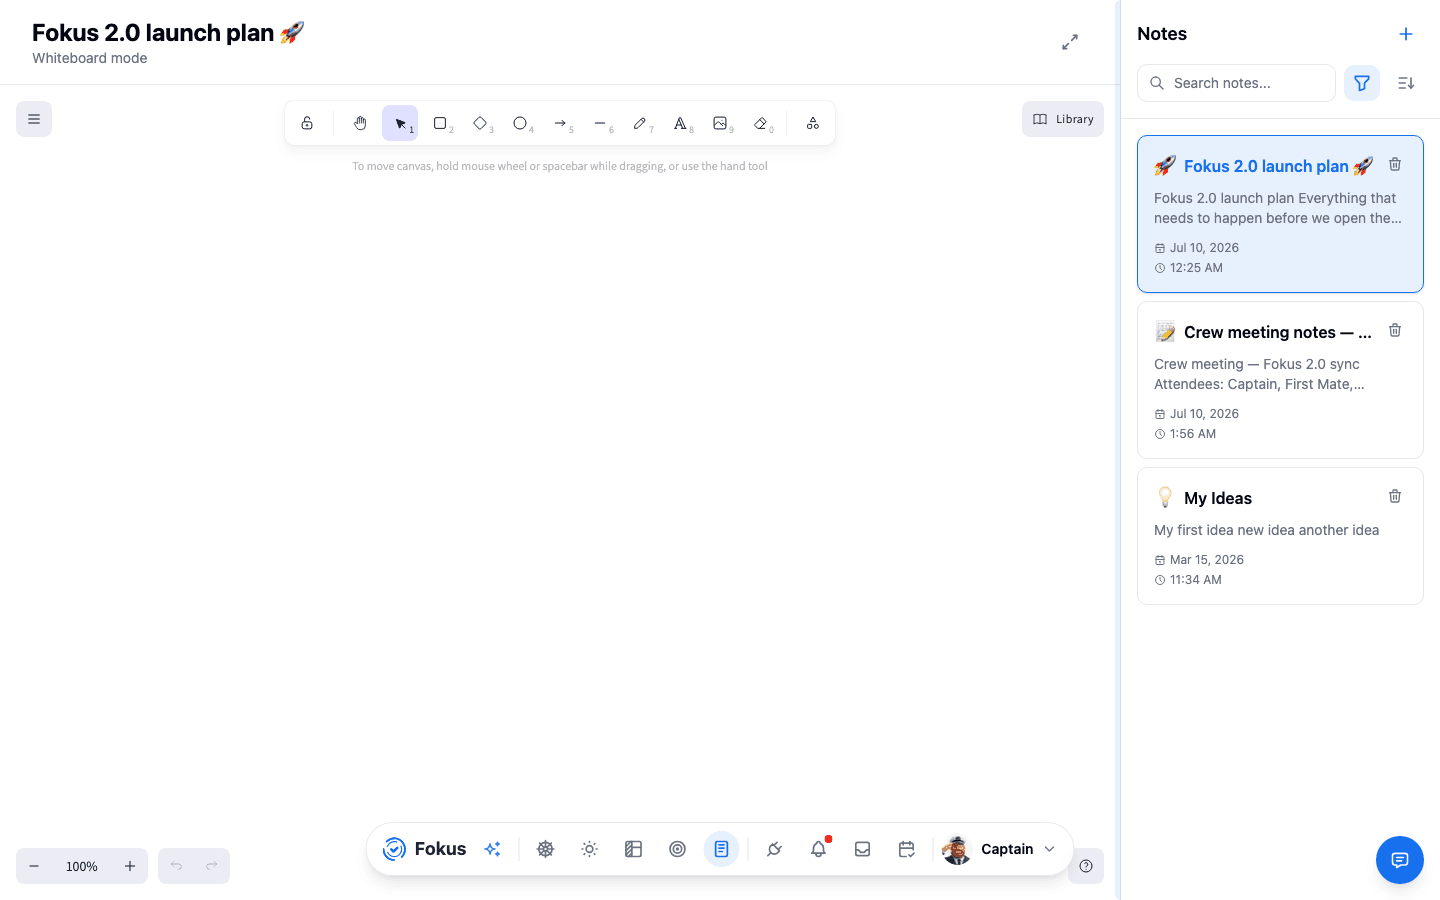Activate the pencil draw tool
Image resolution: width=1440 pixels, height=900 pixels.
pos(640,123)
